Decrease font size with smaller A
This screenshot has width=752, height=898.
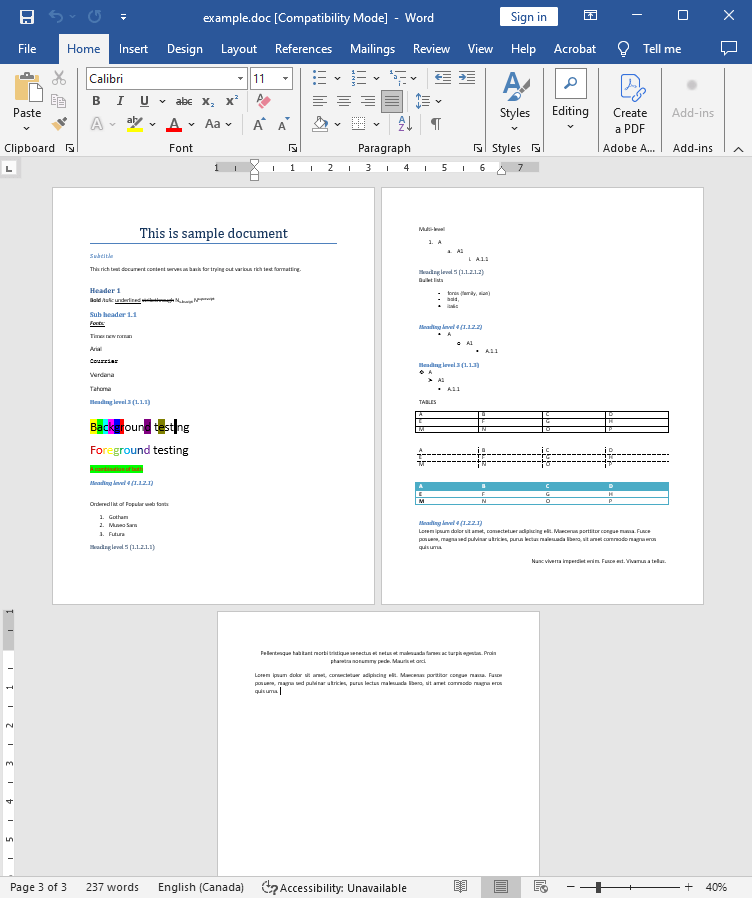click(284, 124)
